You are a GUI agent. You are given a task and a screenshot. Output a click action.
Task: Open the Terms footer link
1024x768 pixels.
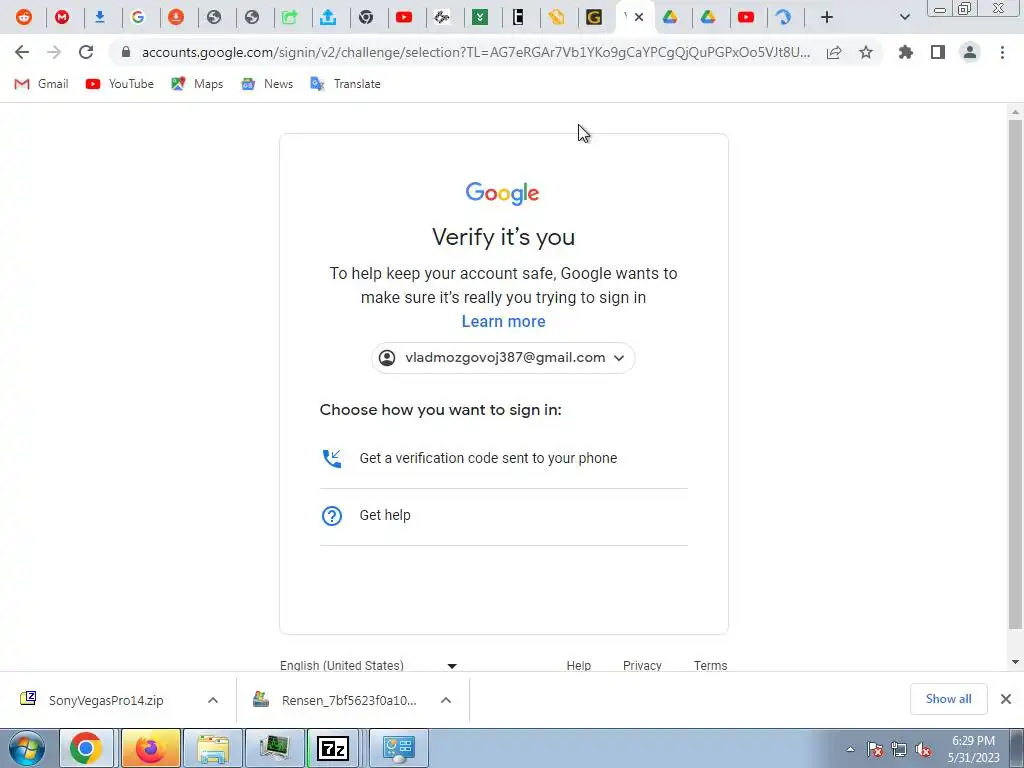(711, 665)
